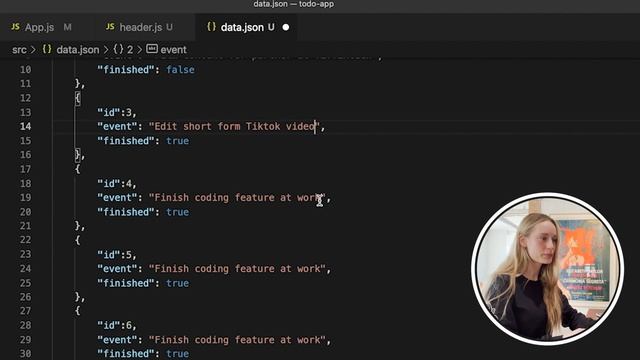Click the false value on line 10

[x=180, y=70]
